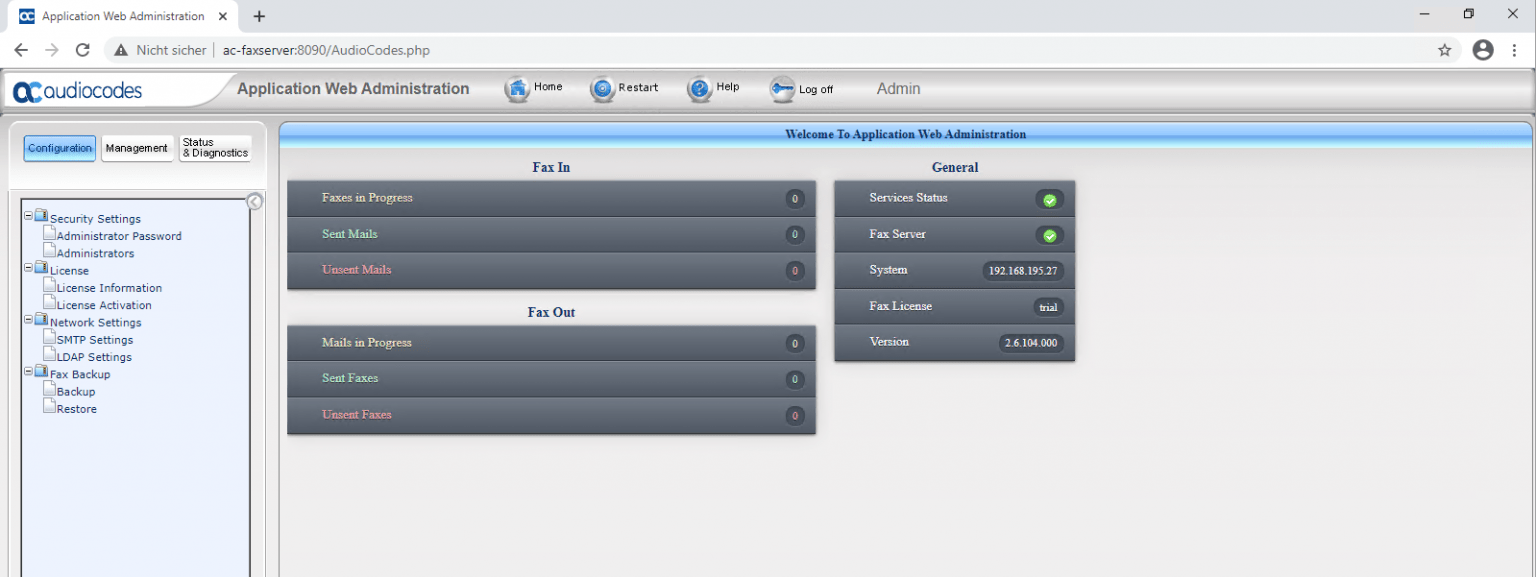The width and height of the screenshot is (1536, 577).
Task: Switch to the Management tab
Action: click(137, 148)
